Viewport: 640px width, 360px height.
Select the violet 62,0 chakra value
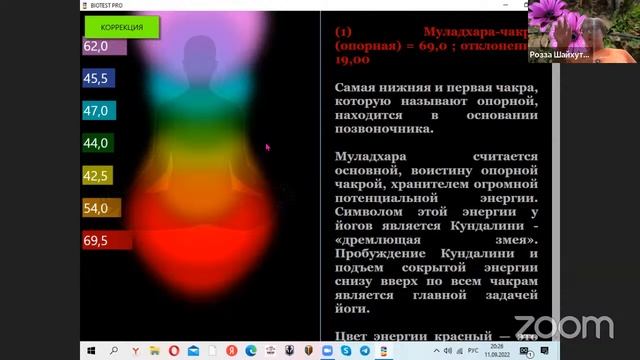(104, 46)
